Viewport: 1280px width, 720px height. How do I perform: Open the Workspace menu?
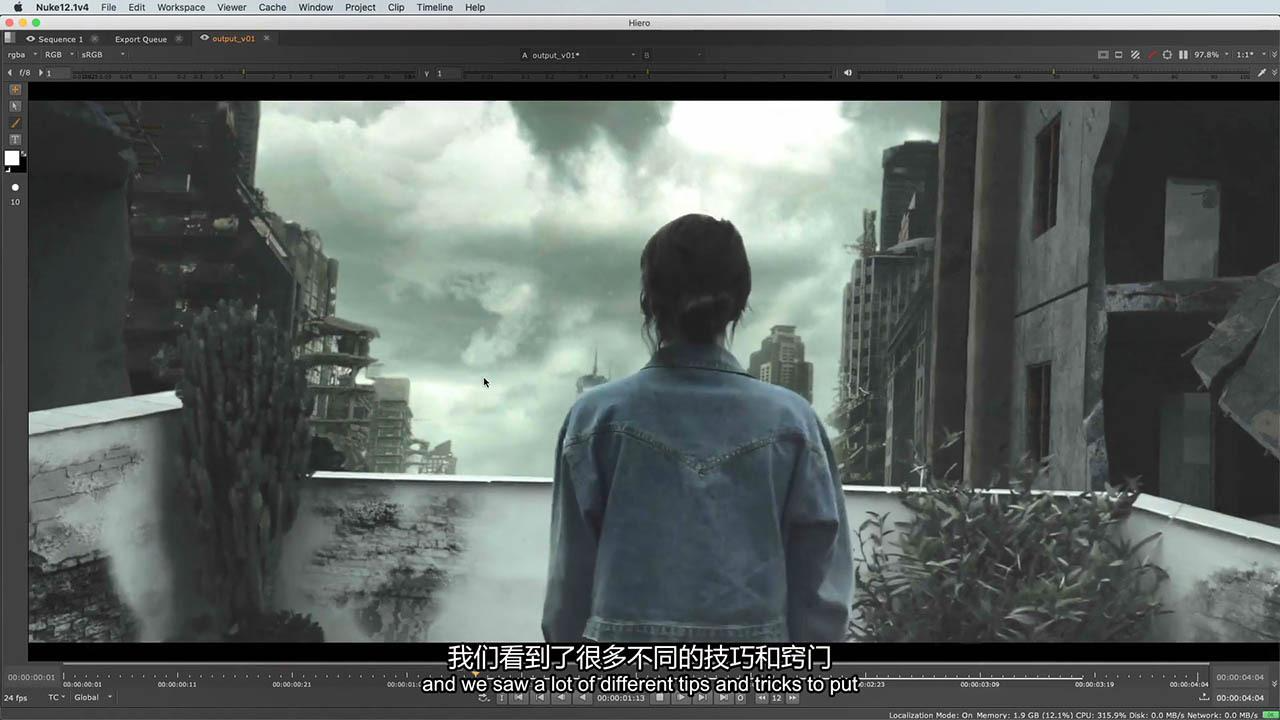pyautogui.click(x=181, y=7)
